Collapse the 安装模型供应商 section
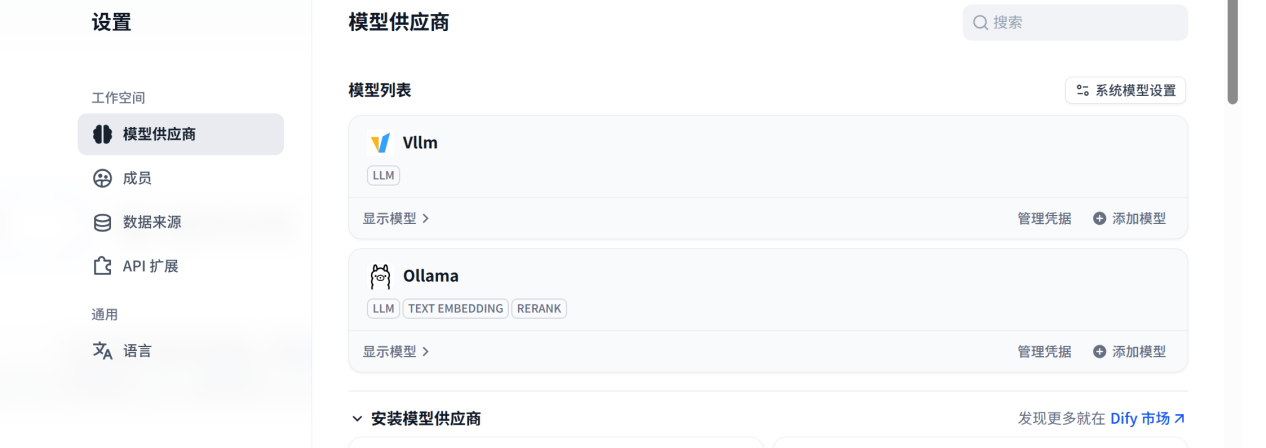1266x448 pixels. (357, 418)
